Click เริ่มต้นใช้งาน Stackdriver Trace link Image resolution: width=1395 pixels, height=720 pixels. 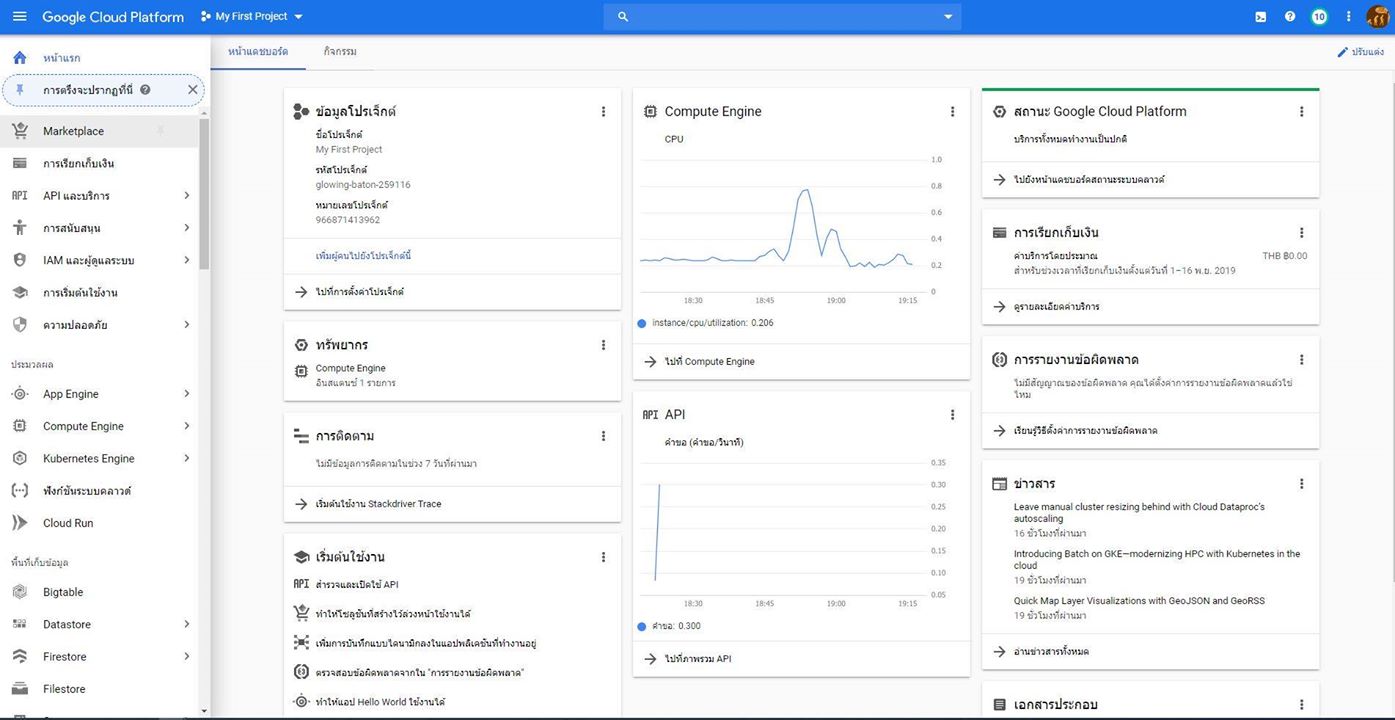pos(378,504)
